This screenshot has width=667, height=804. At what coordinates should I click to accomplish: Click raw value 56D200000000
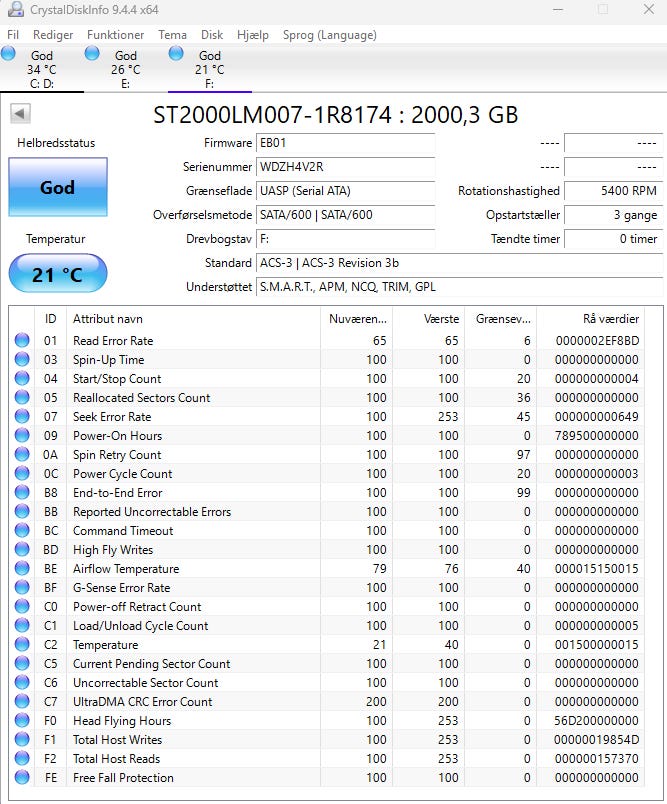[596, 720]
